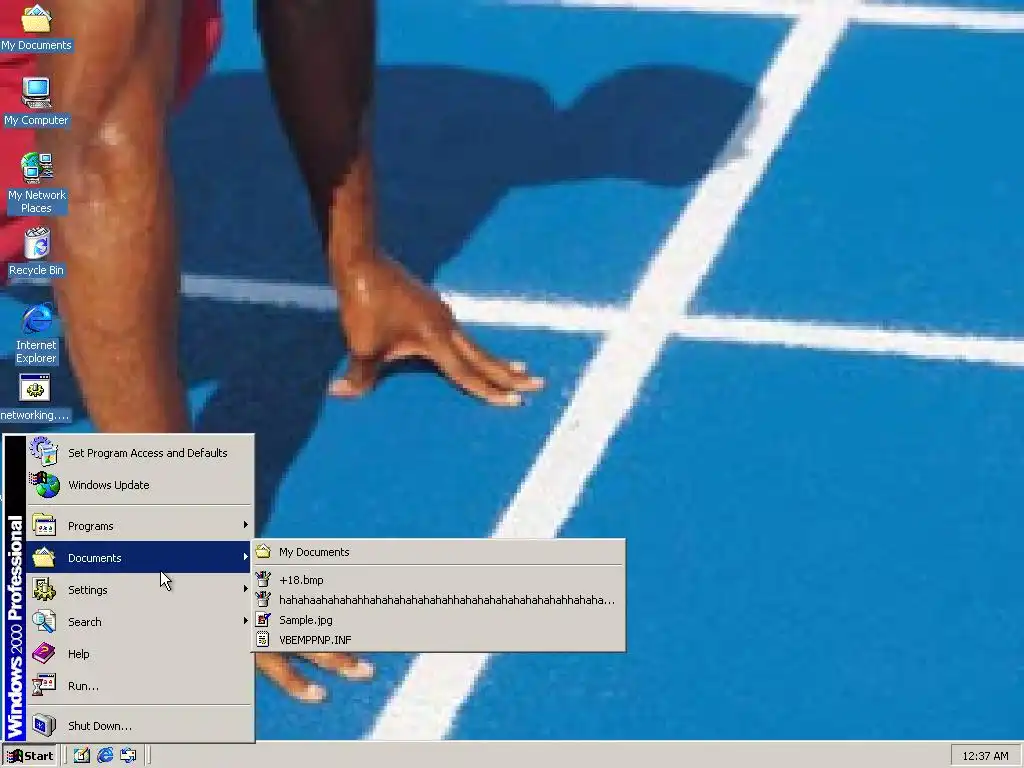
Task: Expand the Search submenu arrow
Action: 246,621
